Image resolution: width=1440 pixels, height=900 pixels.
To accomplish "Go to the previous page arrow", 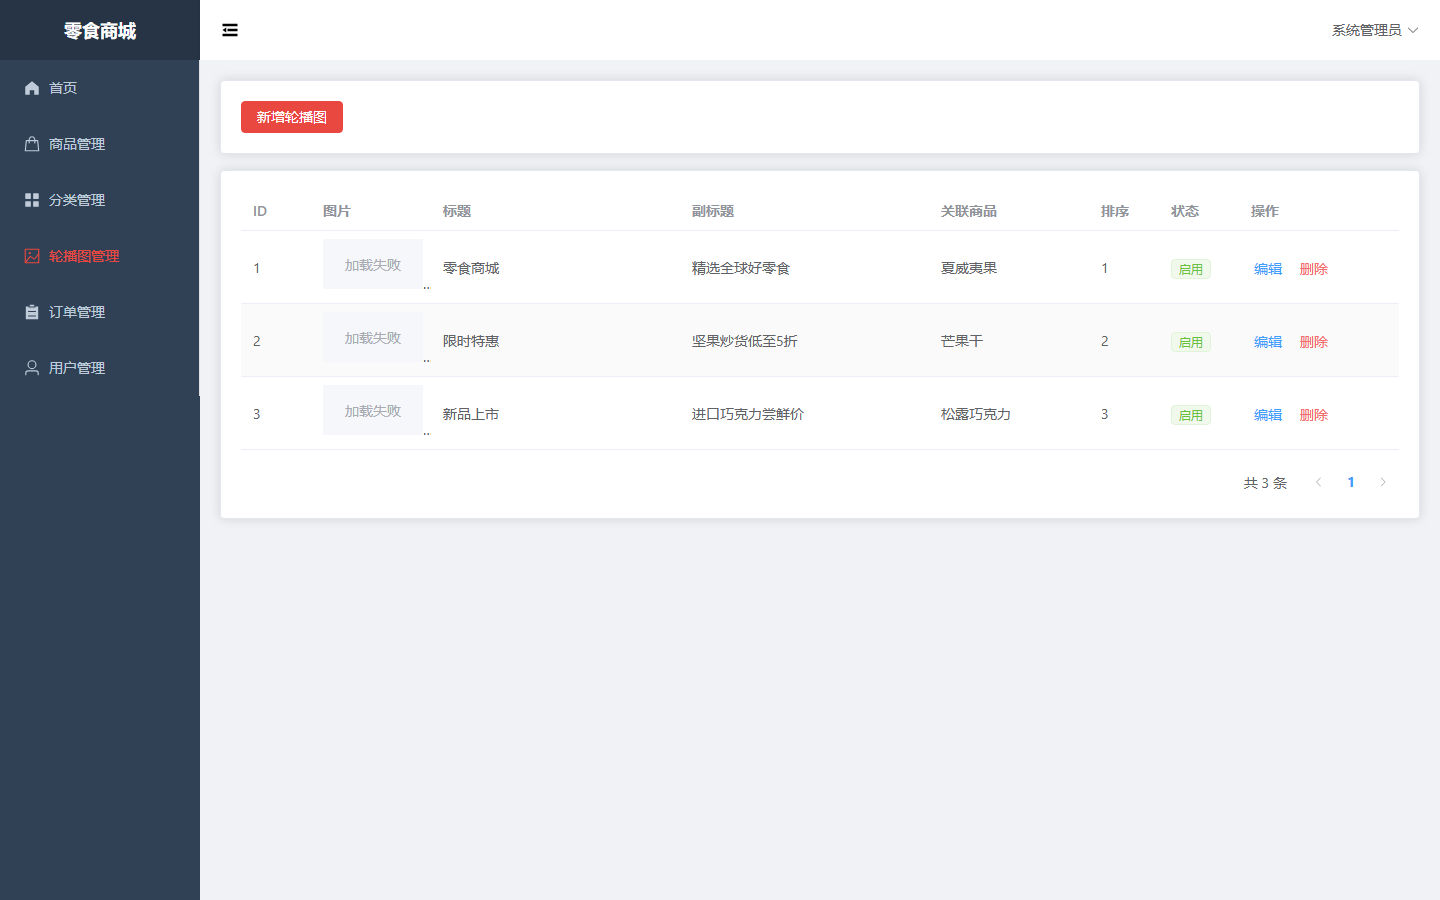I will [1319, 482].
